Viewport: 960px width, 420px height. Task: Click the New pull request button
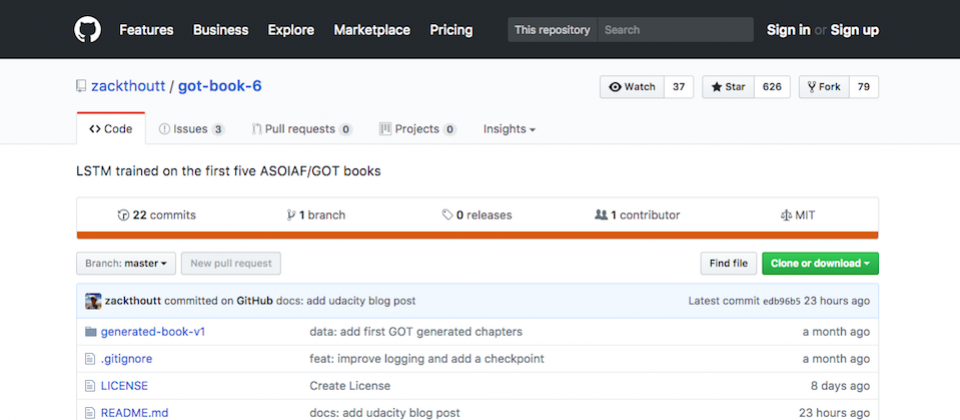tap(231, 263)
